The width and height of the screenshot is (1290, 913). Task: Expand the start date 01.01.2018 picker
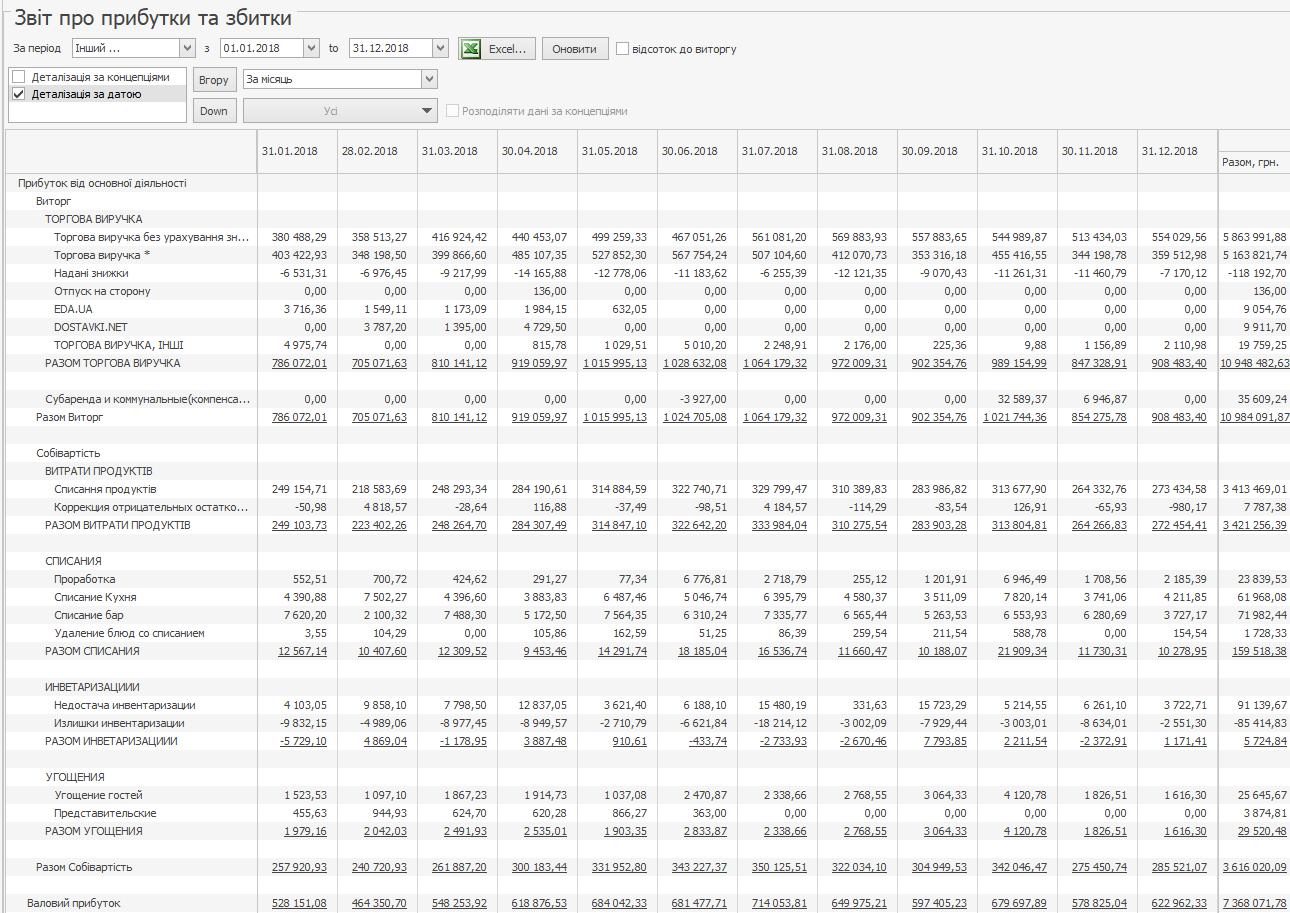[310, 48]
